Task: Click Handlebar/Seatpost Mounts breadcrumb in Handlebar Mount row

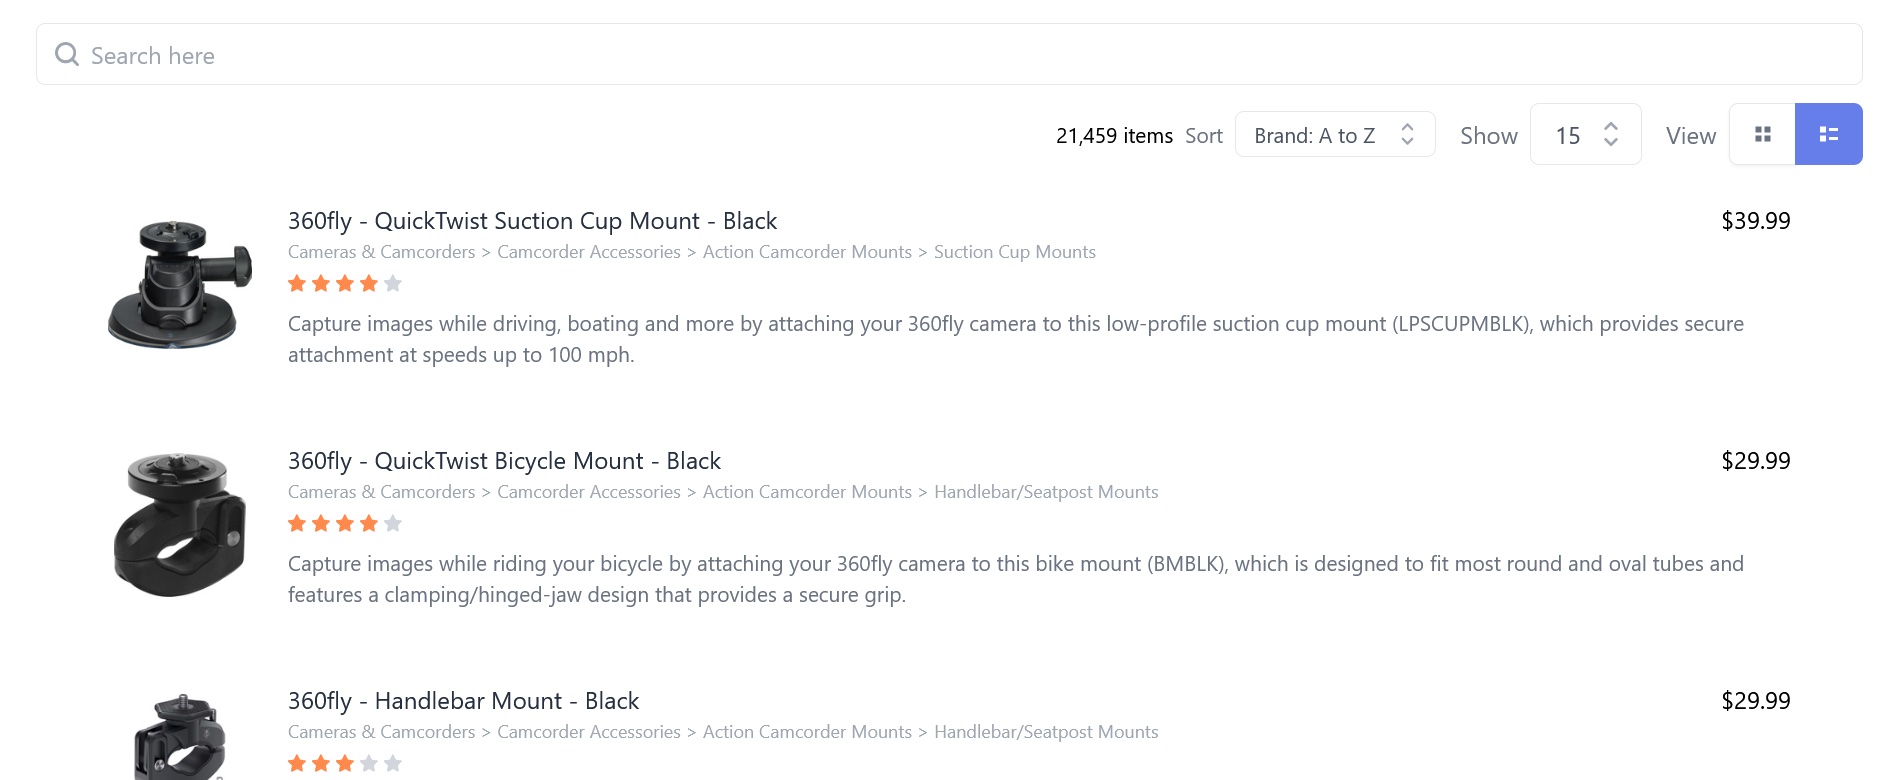Action: tap(1046, 732)
